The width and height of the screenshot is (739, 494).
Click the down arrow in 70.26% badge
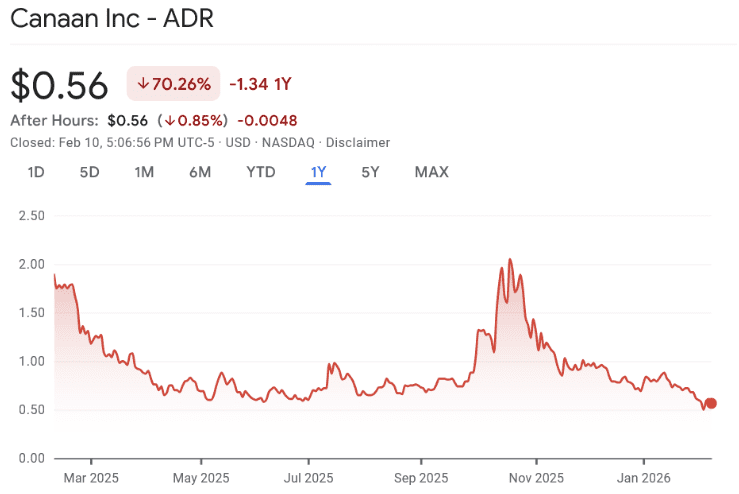(143, 85)
